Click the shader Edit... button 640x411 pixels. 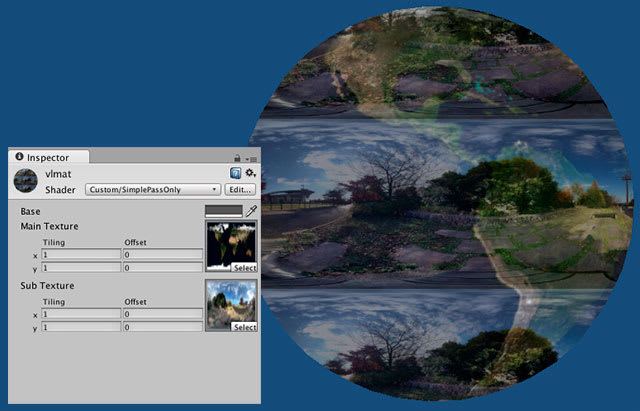pyautogui.click(x=240, y=189)
